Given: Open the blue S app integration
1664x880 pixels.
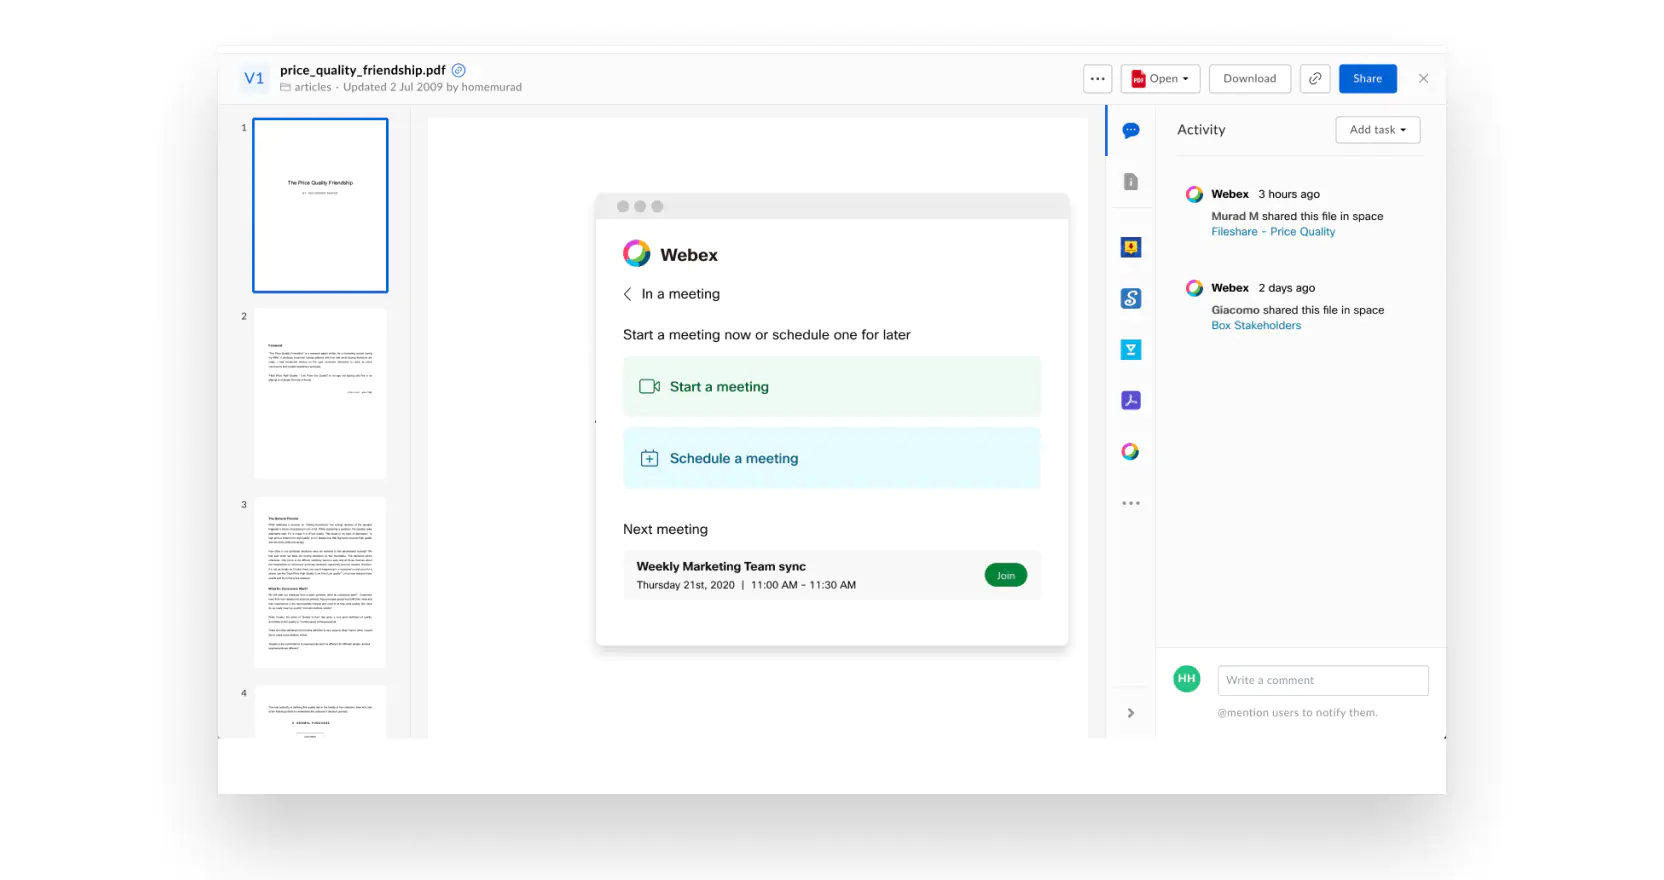Looking at the screenshot, I should [1131, 298].
